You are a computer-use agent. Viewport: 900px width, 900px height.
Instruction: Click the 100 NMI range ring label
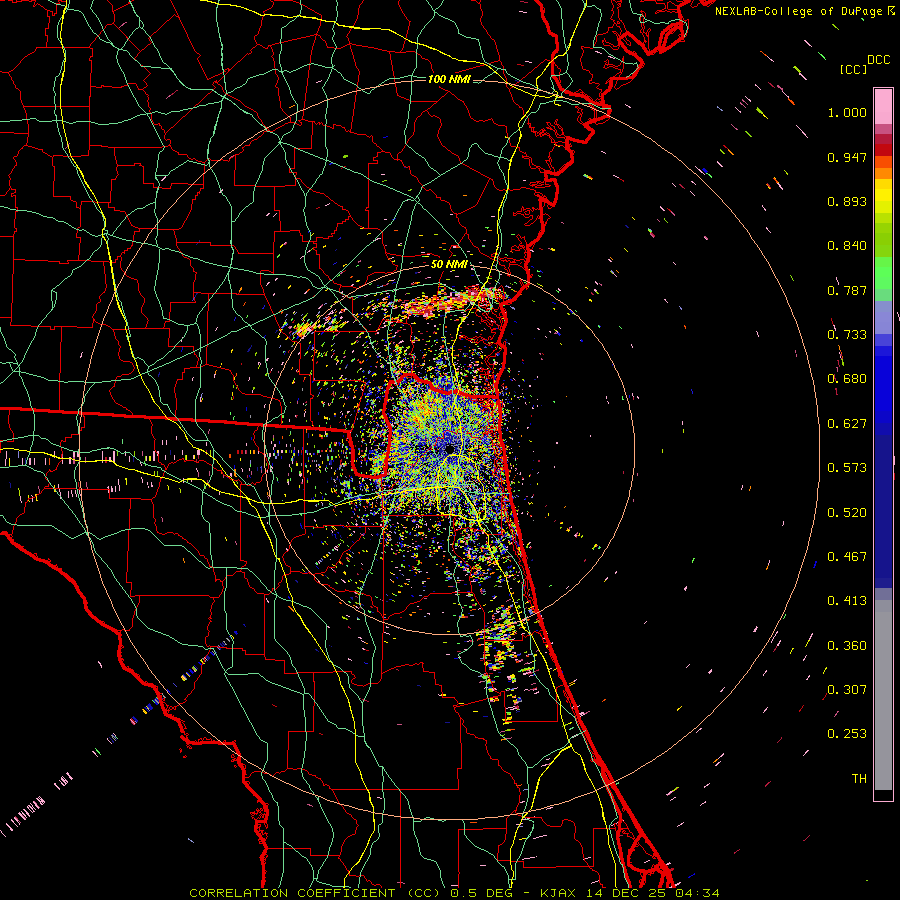(x=449, y=79)
